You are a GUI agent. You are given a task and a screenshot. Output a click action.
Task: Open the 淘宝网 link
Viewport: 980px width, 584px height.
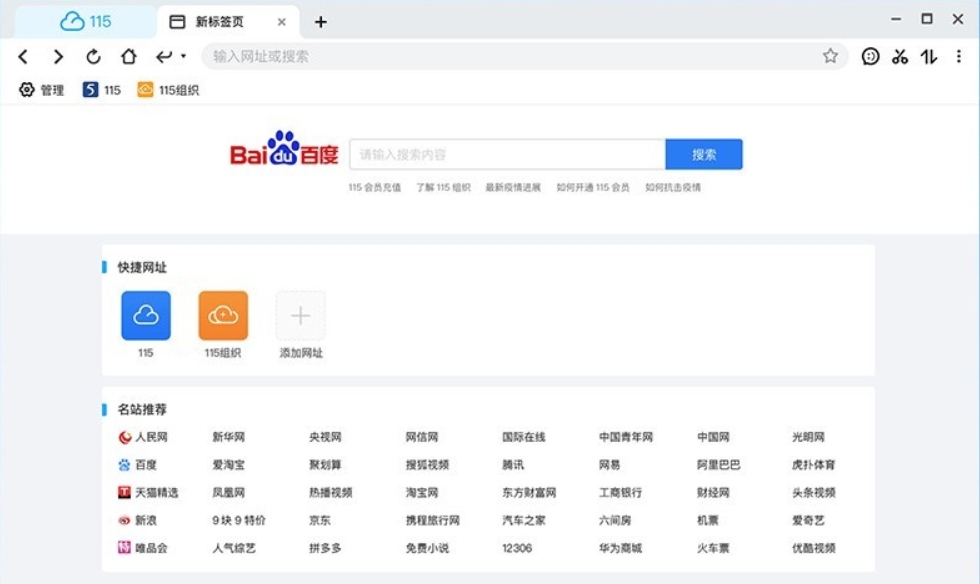tap(422, 493)
